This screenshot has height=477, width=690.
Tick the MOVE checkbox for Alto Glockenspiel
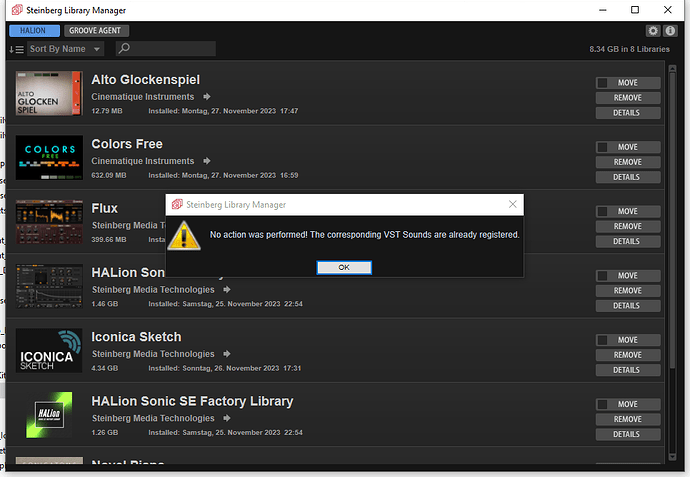click(x=602, y=83)
